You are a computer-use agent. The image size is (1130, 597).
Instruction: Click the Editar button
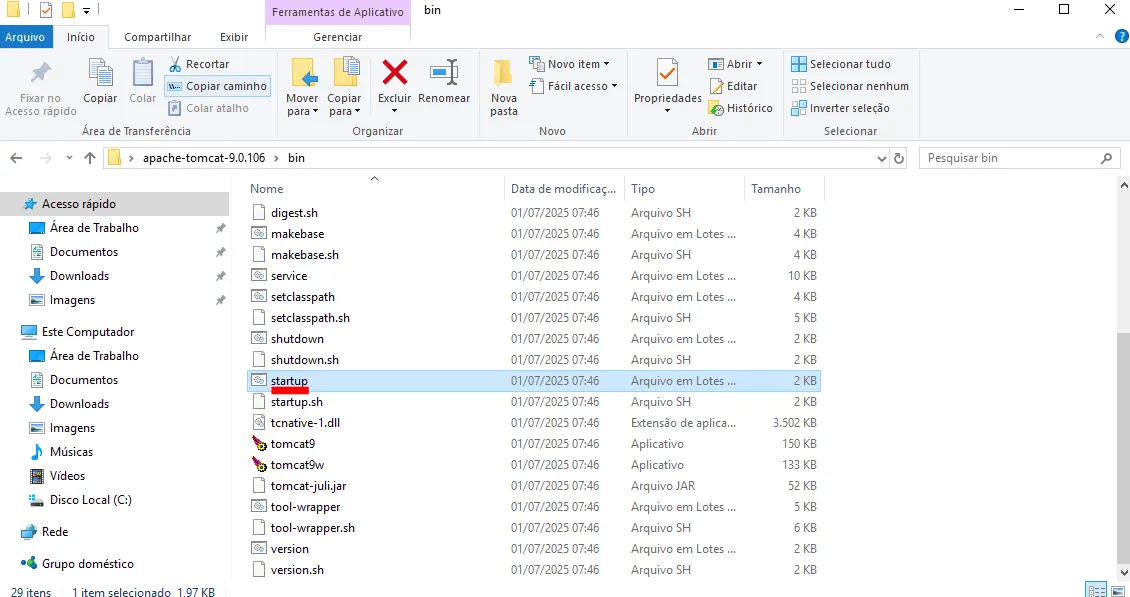pyautogui.click(x=733, y=86)
